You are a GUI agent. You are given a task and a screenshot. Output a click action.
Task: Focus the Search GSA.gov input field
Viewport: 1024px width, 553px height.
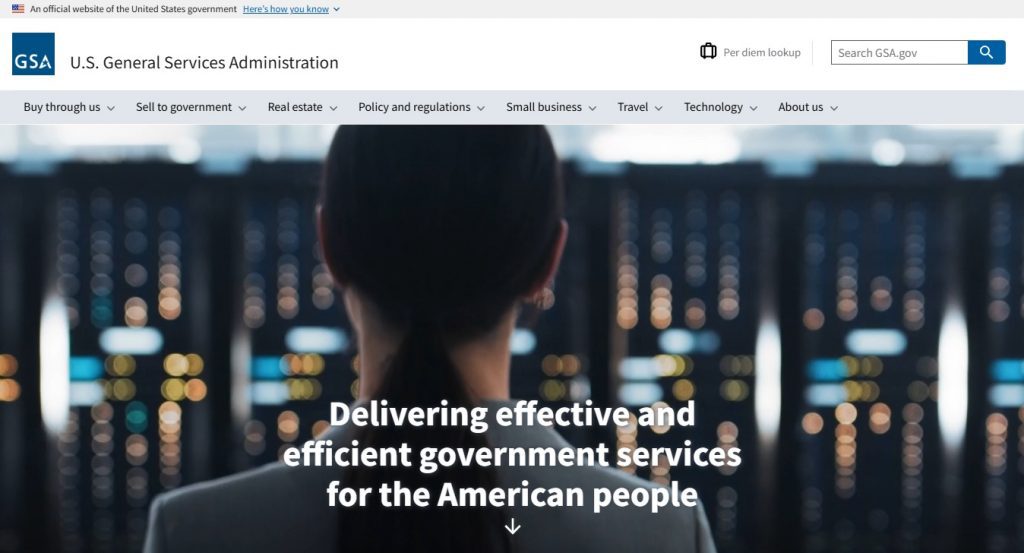[899, 52]
